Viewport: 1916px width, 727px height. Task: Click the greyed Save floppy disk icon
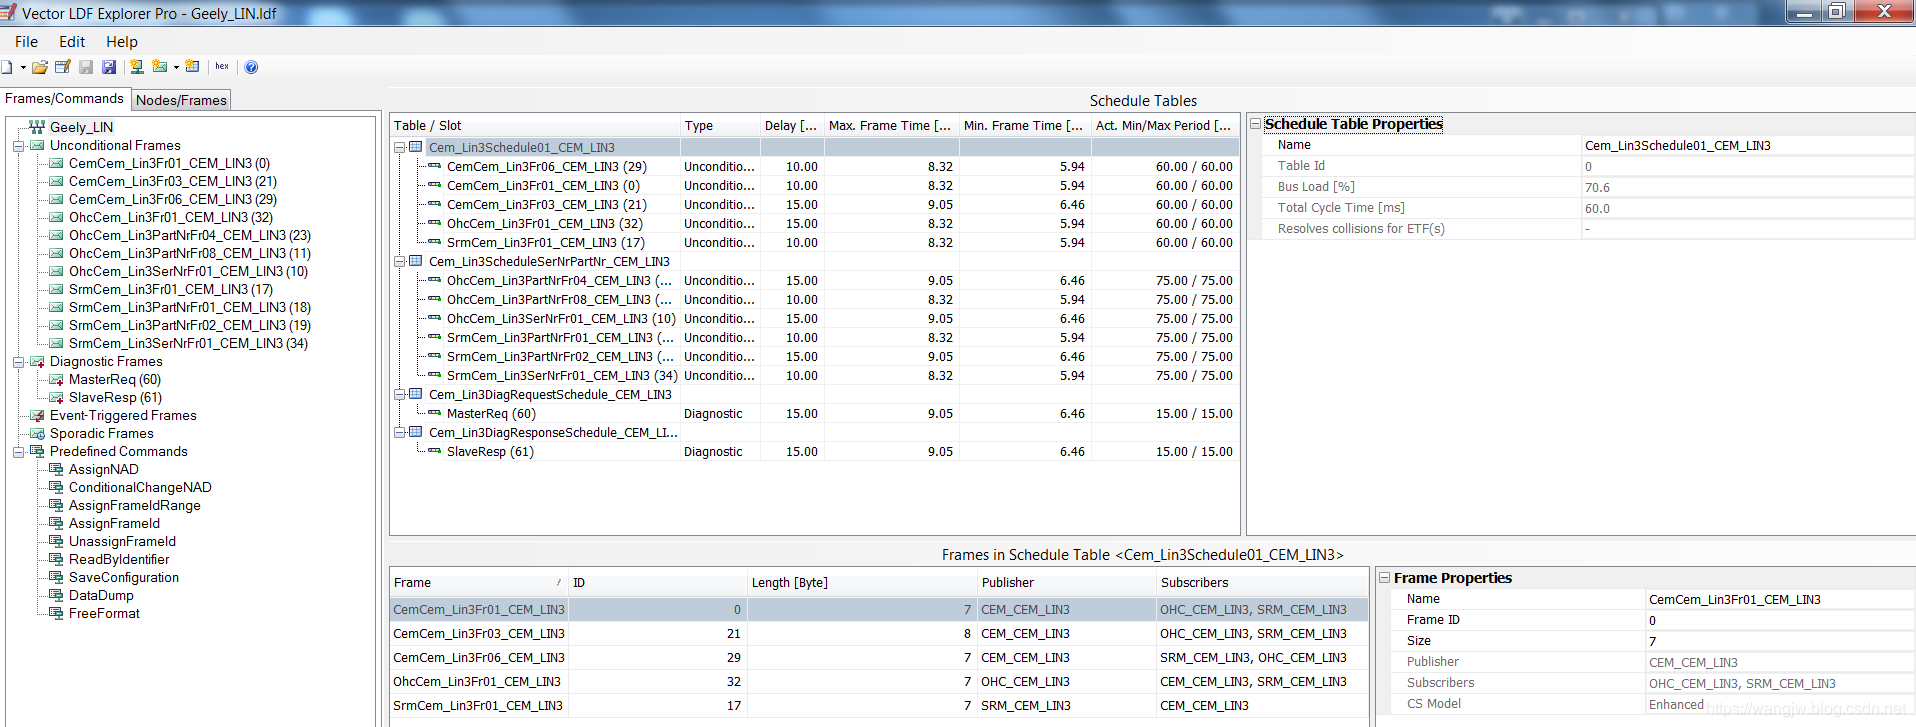(86, 67)
